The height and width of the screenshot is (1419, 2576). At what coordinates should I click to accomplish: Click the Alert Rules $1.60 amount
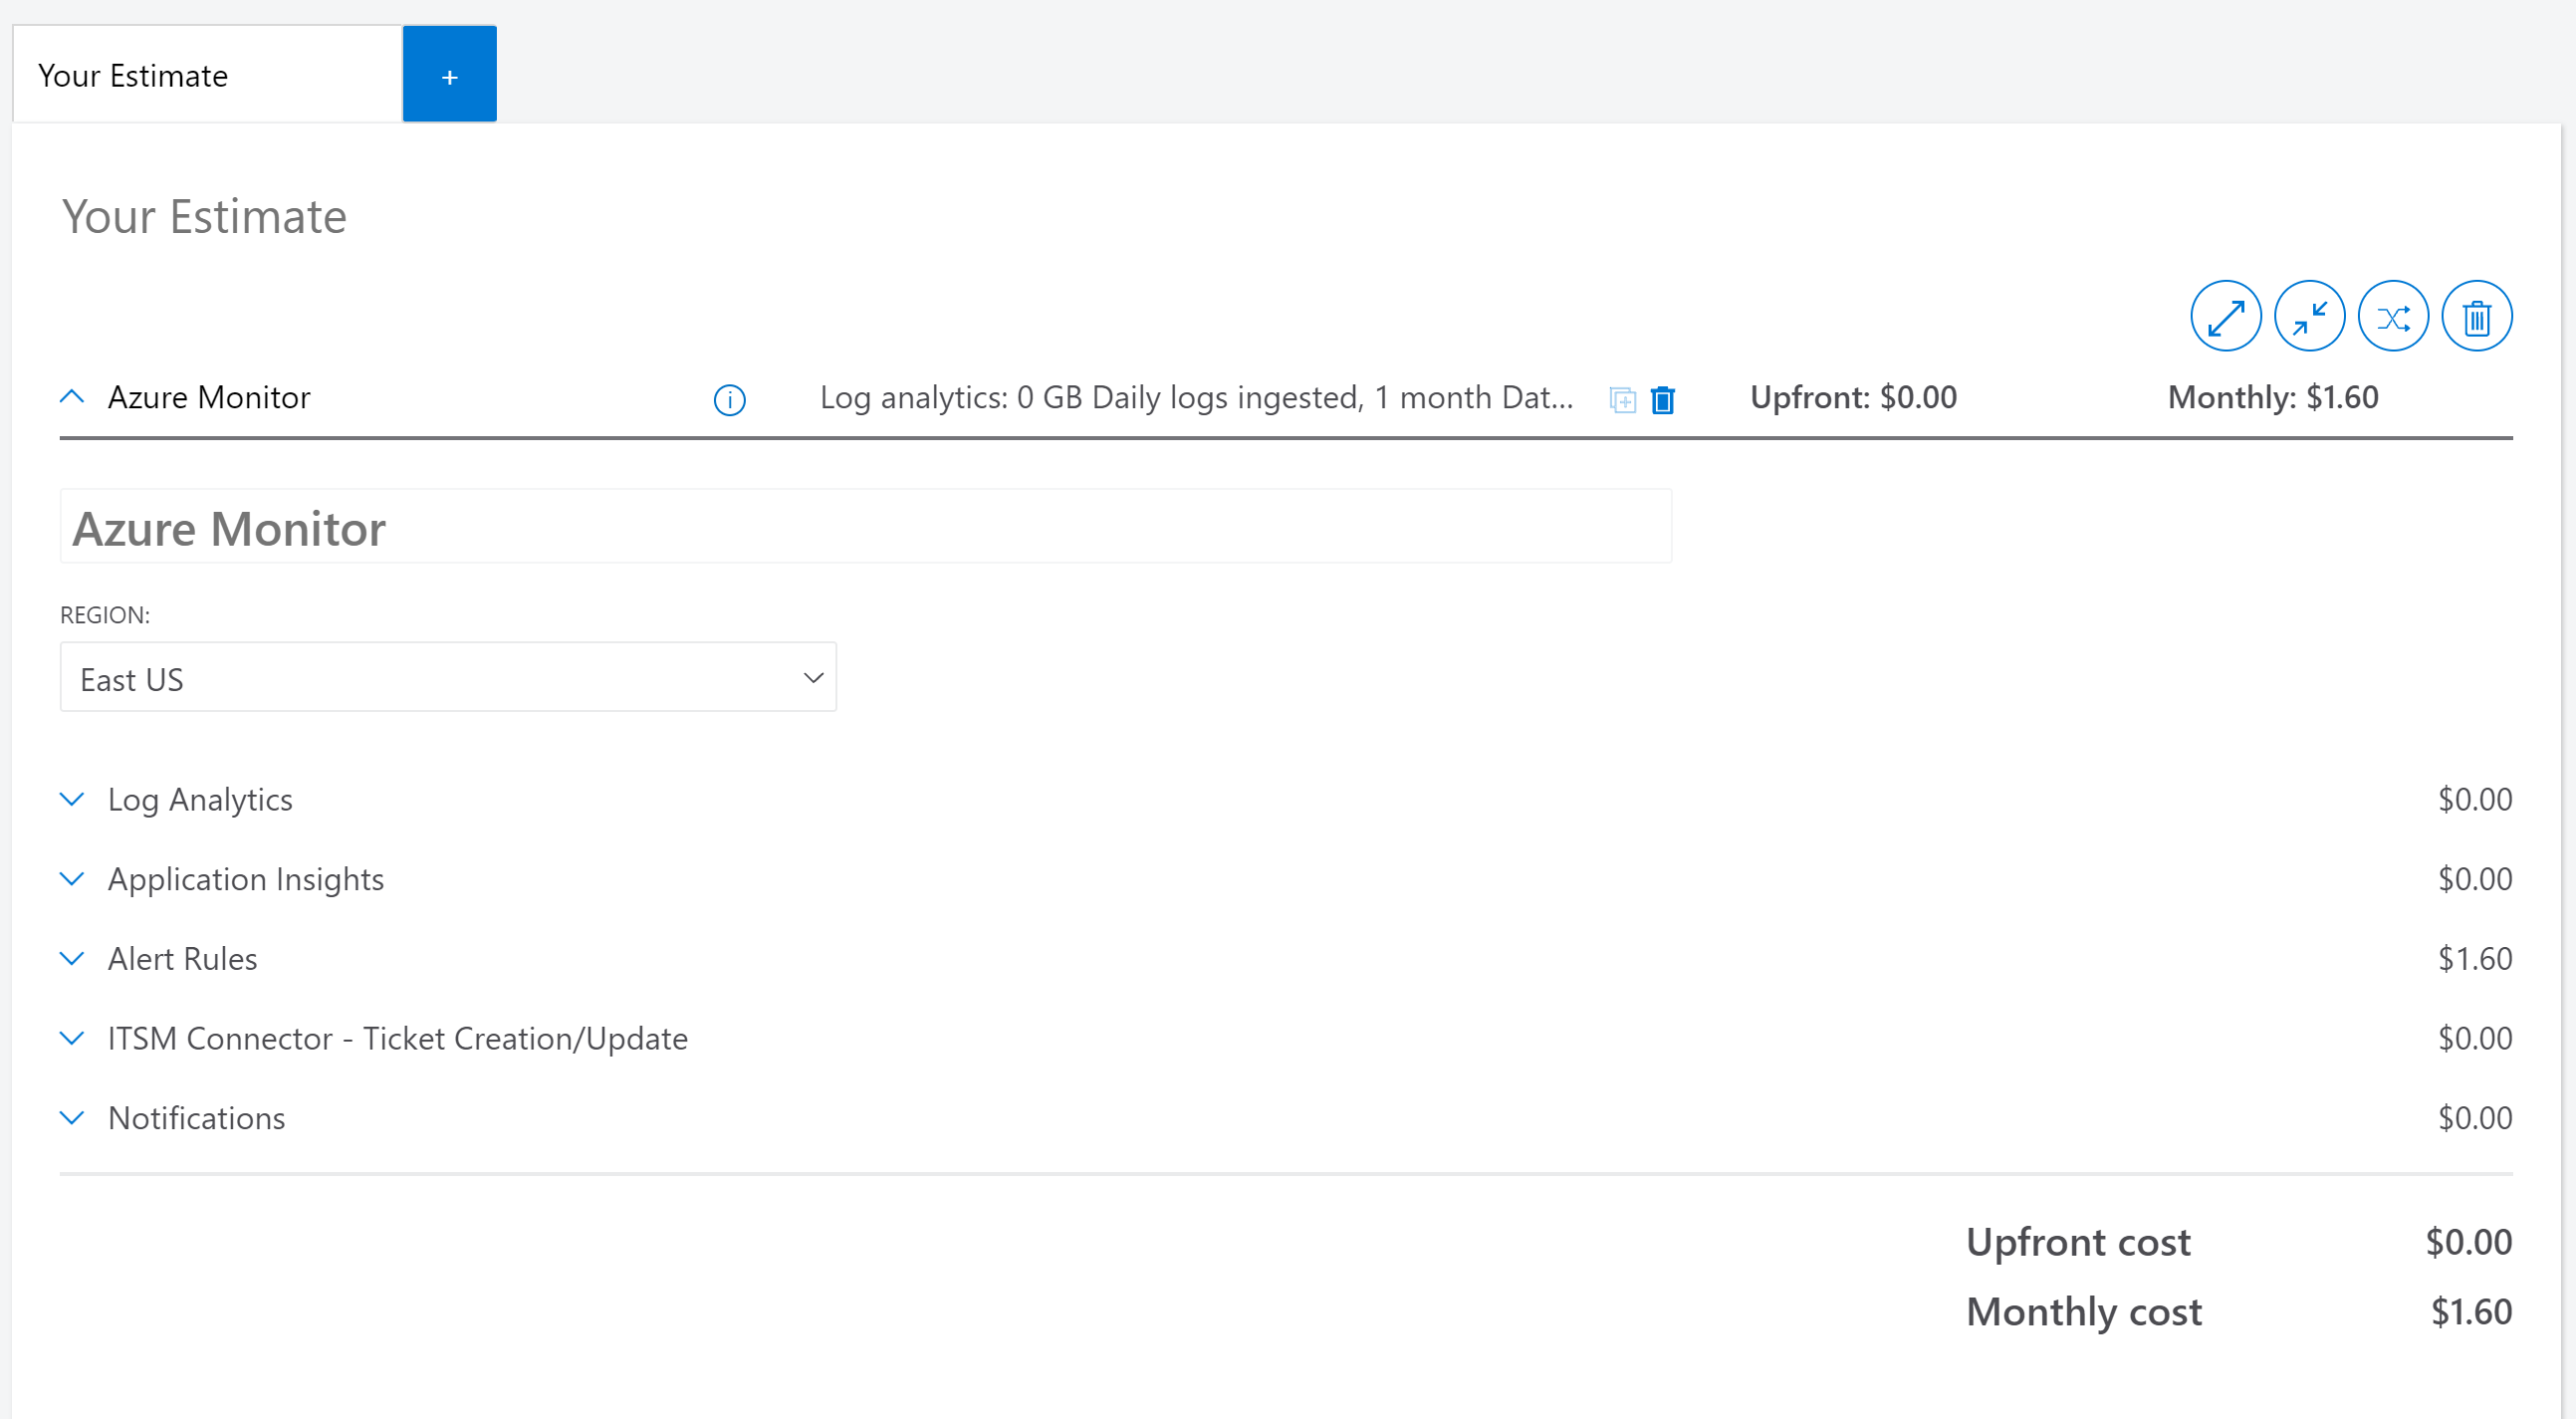click(x=2475, y=958)
